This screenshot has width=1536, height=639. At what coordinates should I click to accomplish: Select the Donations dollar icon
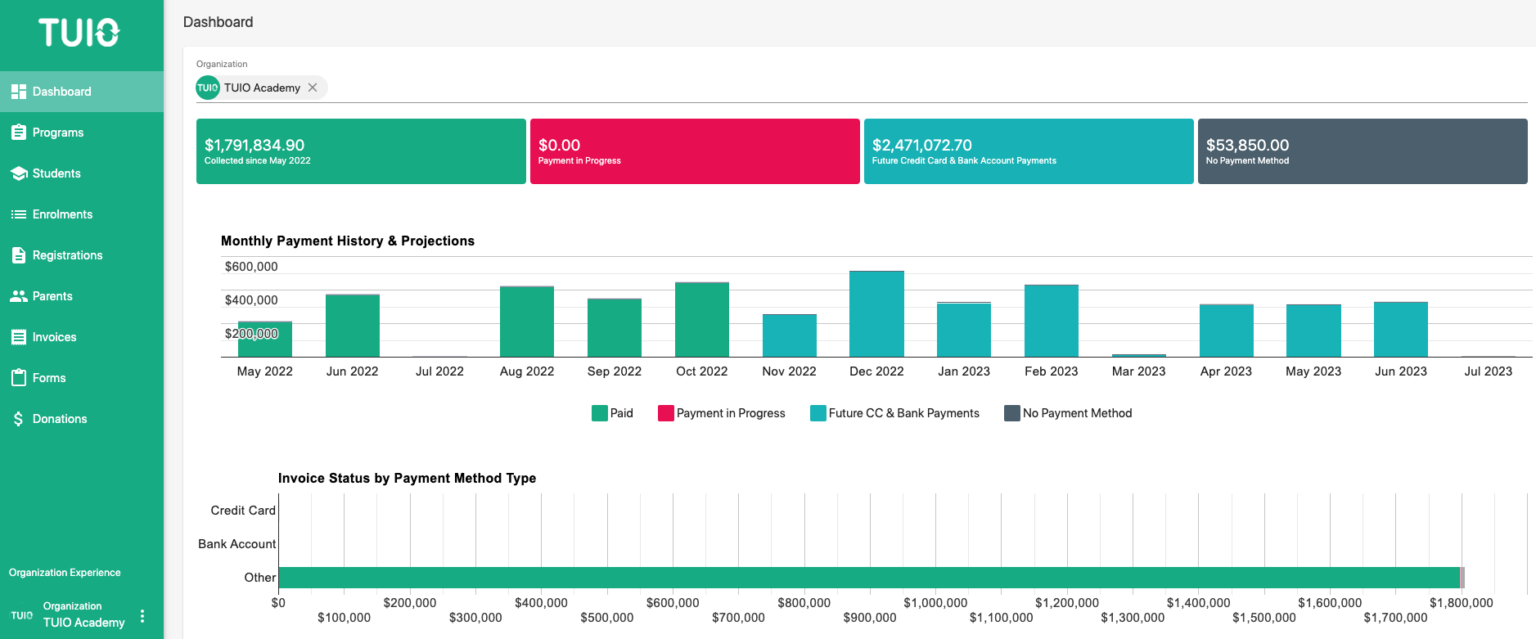click(19, 418)
